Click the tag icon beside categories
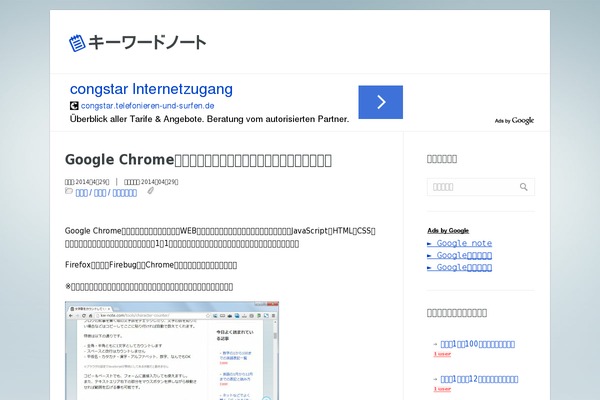 150,191
